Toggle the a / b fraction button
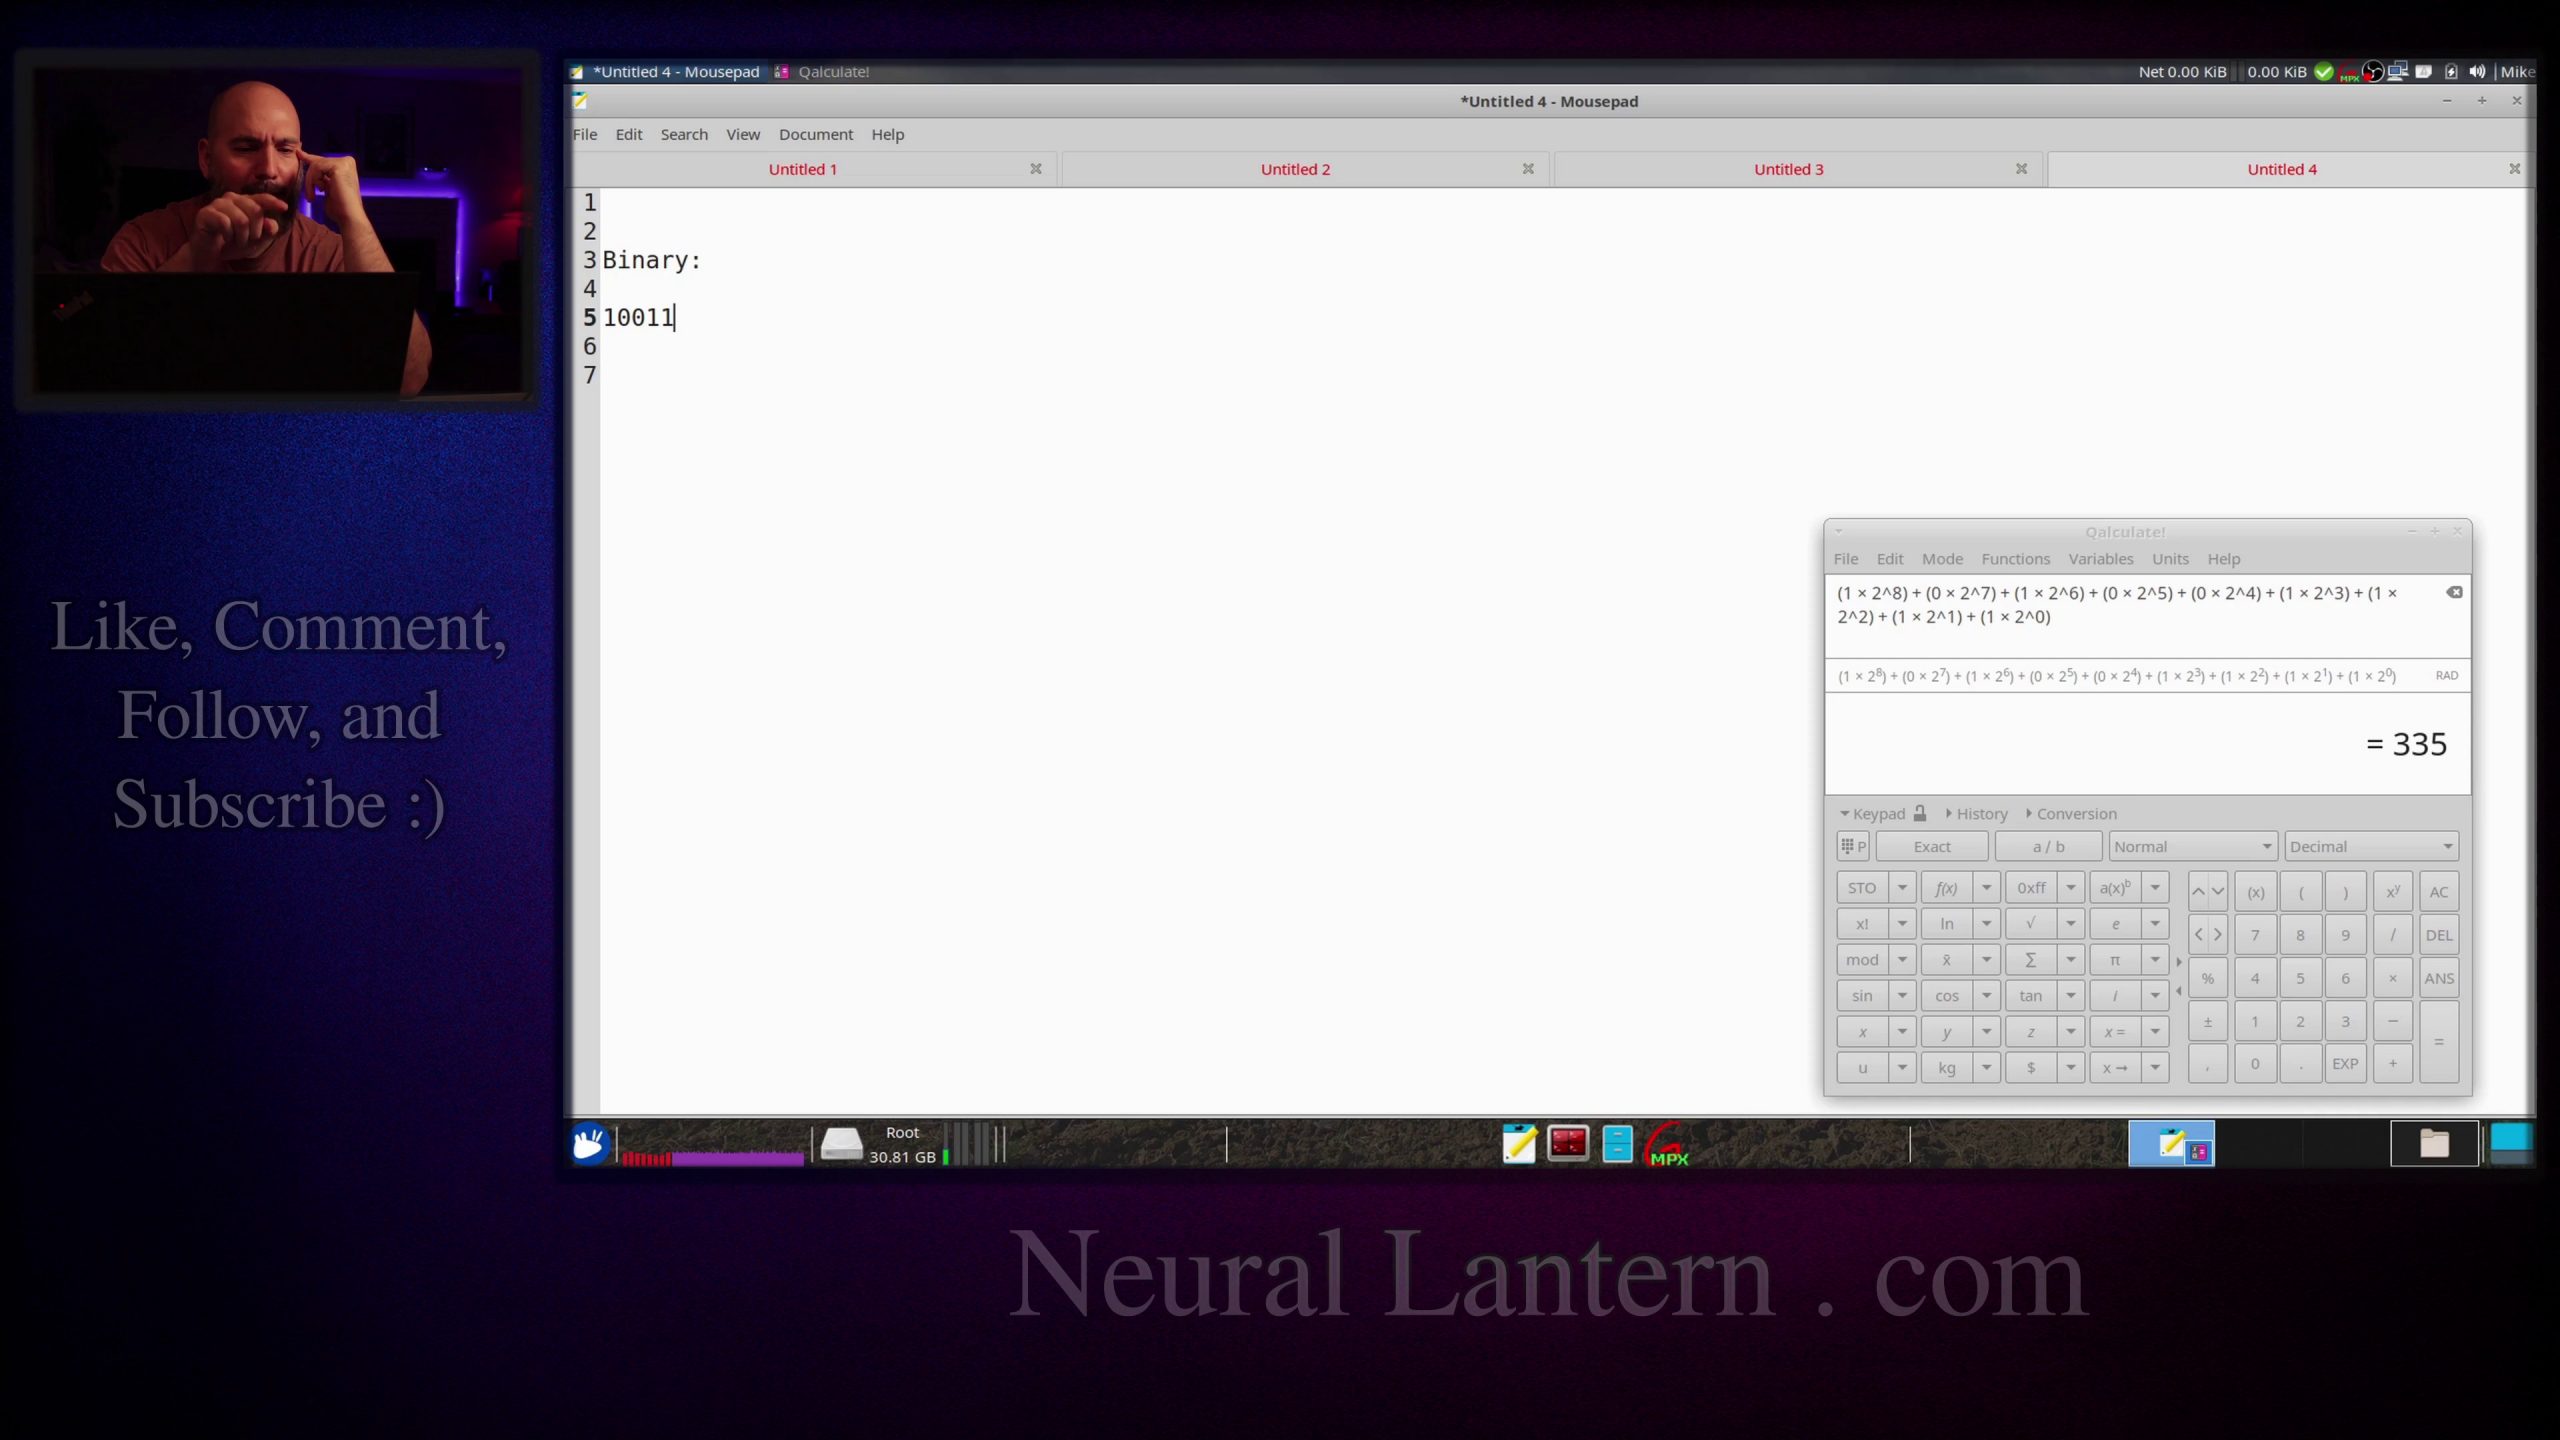 pos(2048,847)
